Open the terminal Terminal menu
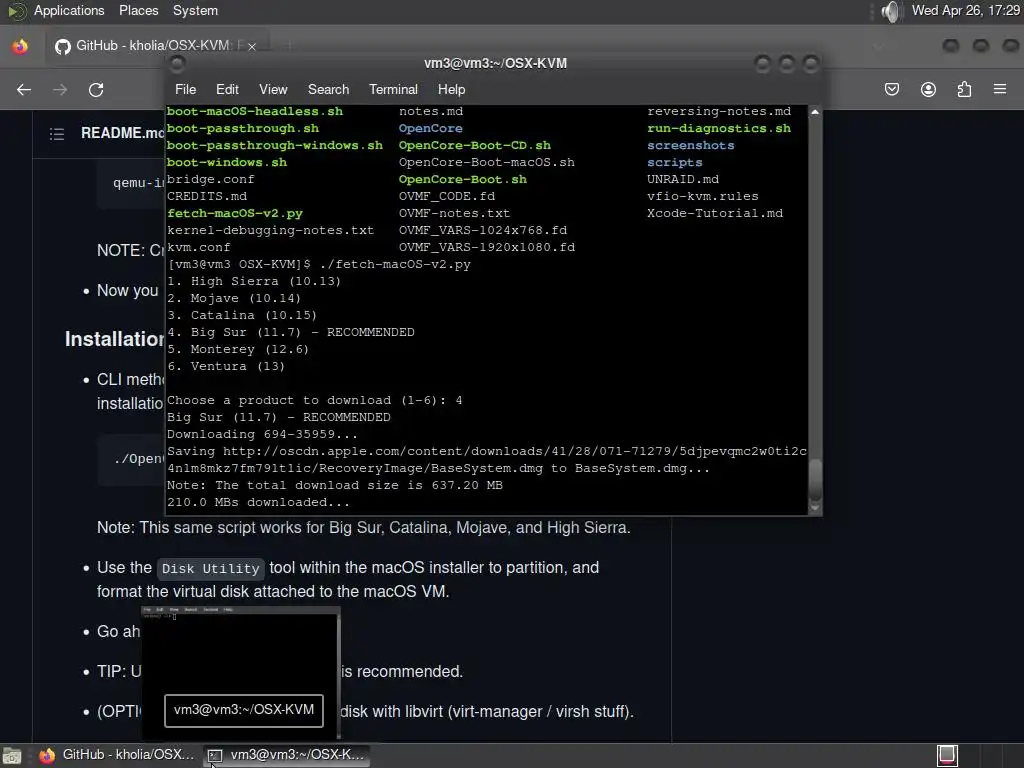 pyautogui.click(x=393, y=89)
